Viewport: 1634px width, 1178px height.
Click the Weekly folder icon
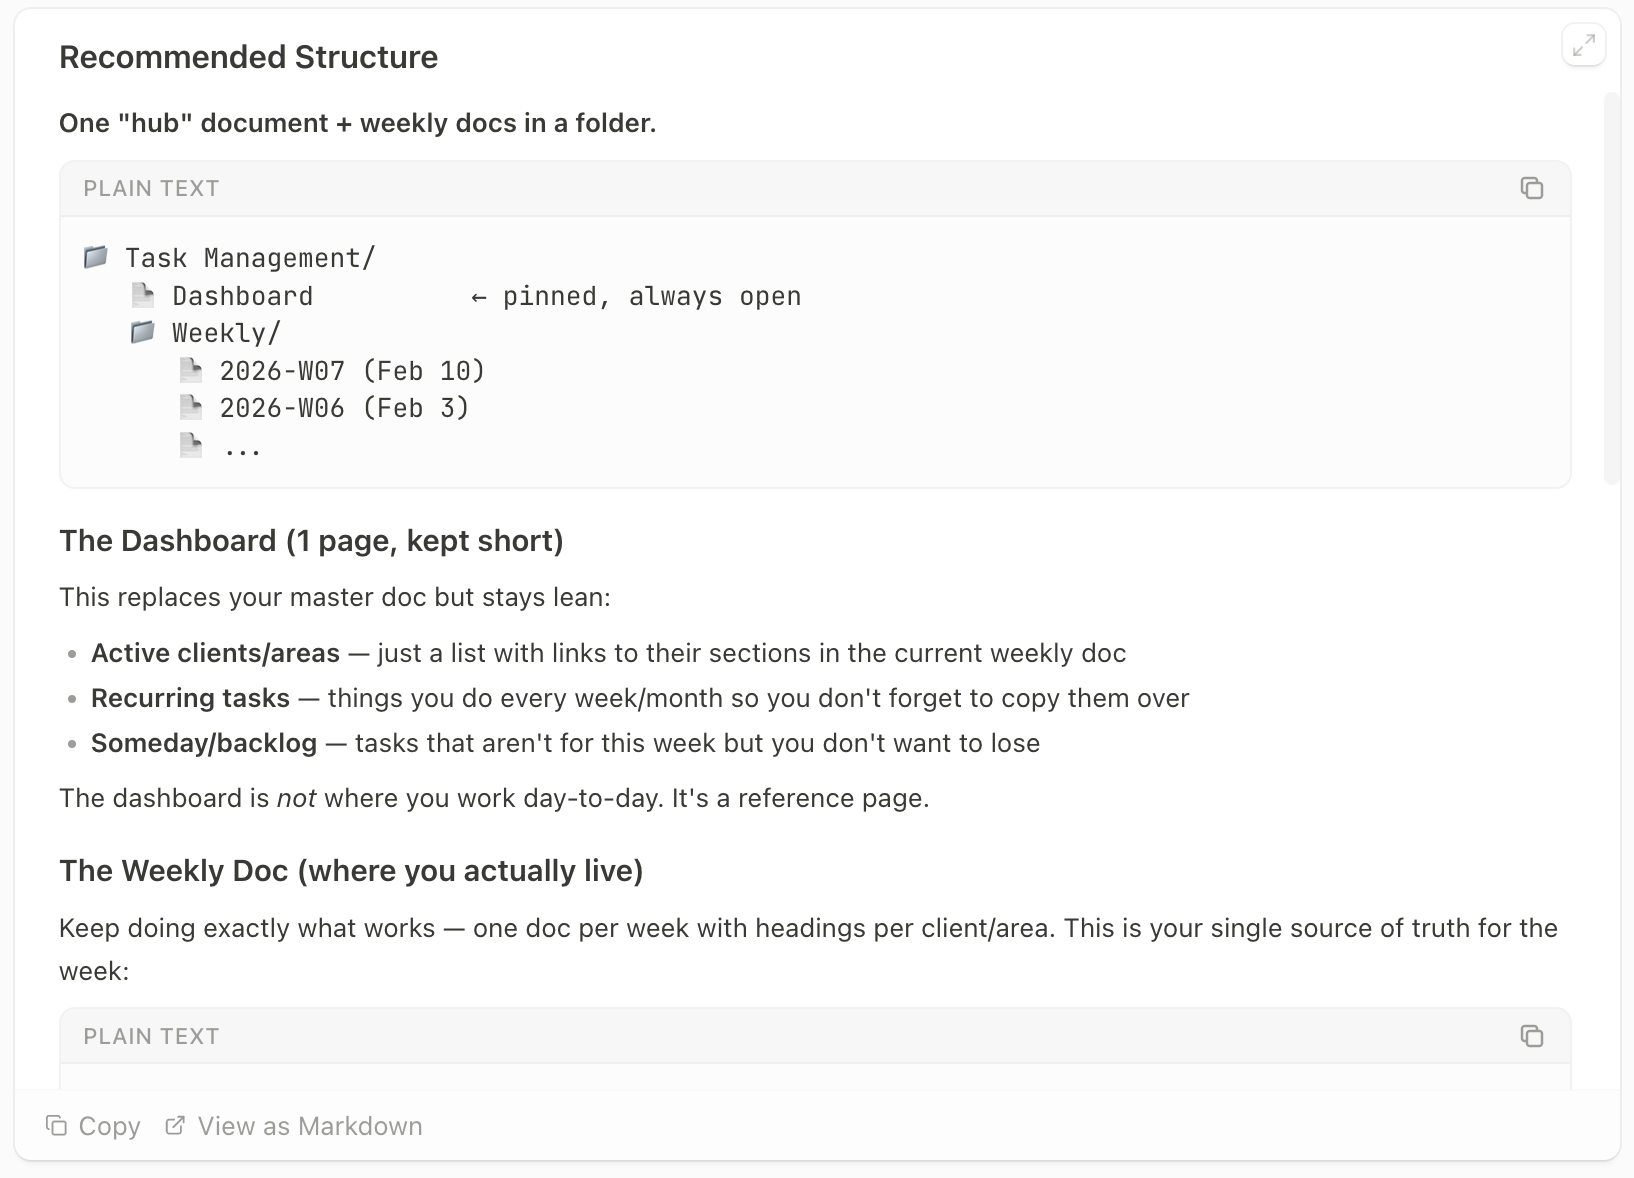pyautogui.click(x=143, y=332)
